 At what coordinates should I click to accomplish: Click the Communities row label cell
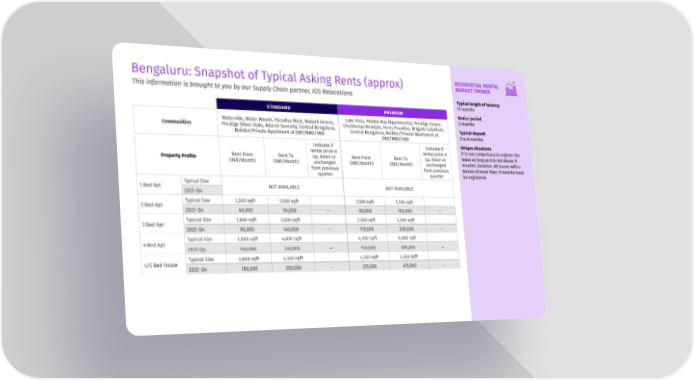click(x=176, y=121)
